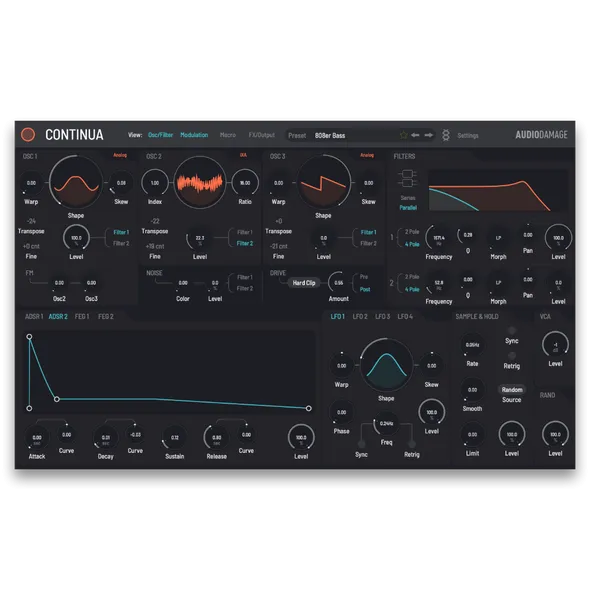Click OSC 1 Transpose value -24
This screenshot has height=590, width=590.
tap(31, 221)
